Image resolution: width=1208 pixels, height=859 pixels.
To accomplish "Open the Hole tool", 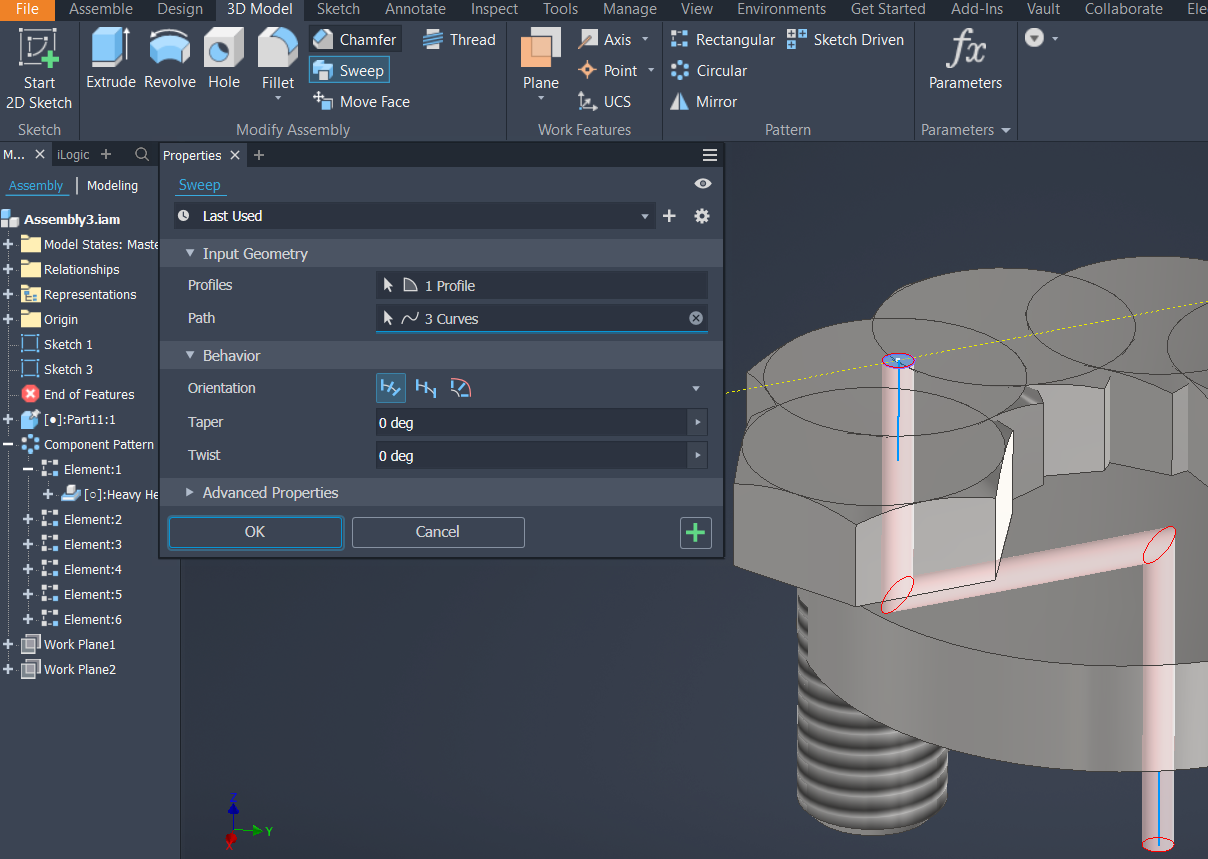I will pyautogui.click(x=223, y=57).
